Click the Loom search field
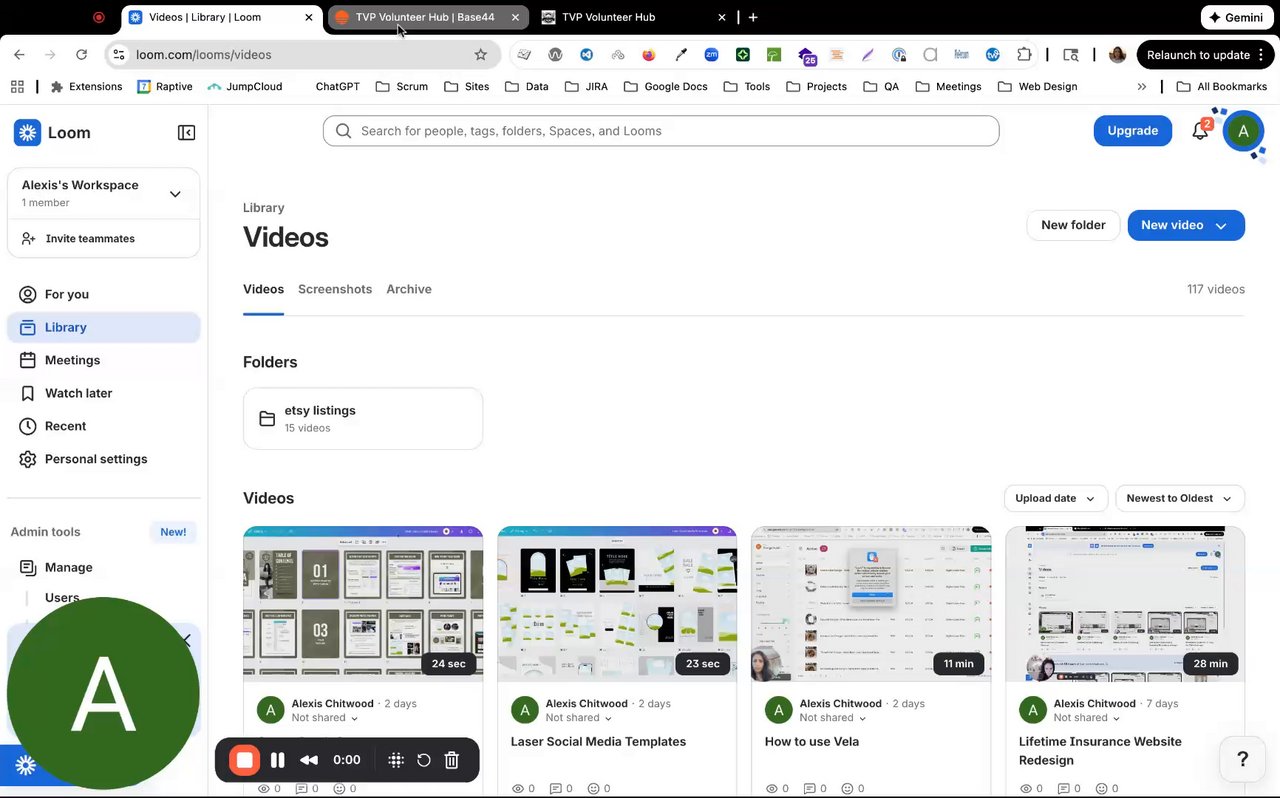1280x798 pixels. [x=661, y=131]
